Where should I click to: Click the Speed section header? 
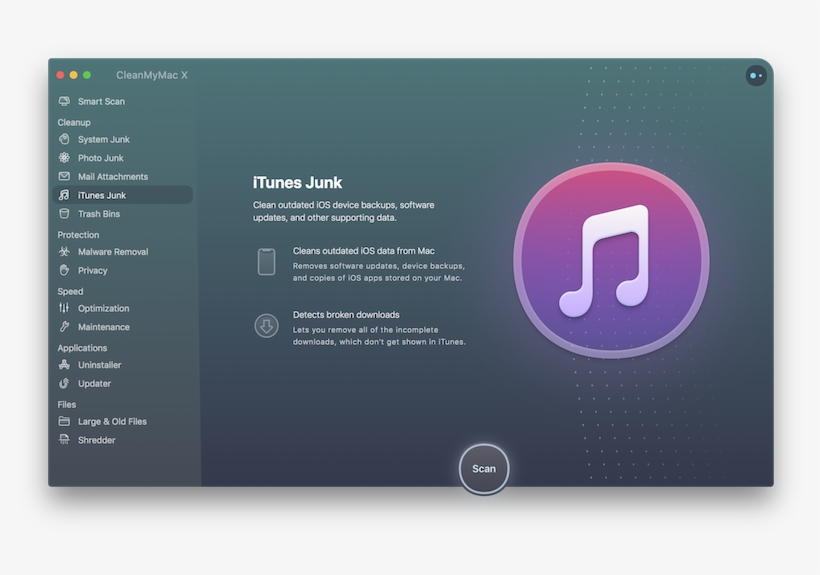pos(70,291)
